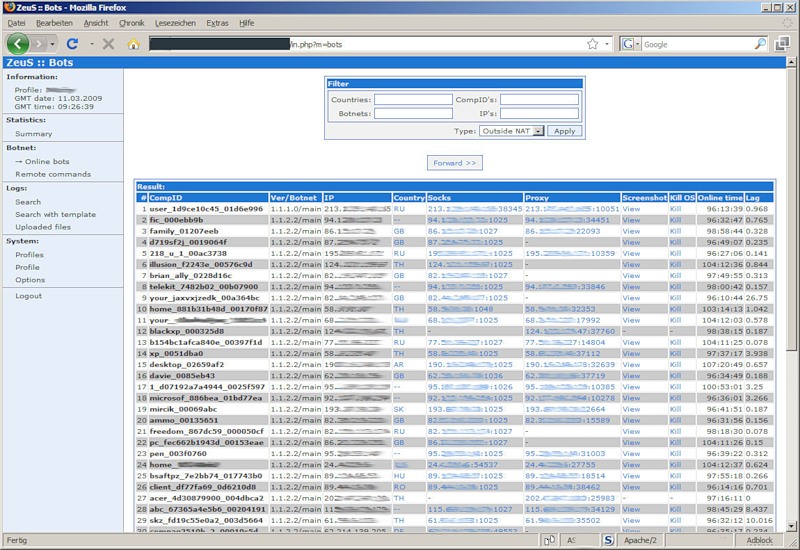
Task: Click the Logout link
Action: coord(29,296)
